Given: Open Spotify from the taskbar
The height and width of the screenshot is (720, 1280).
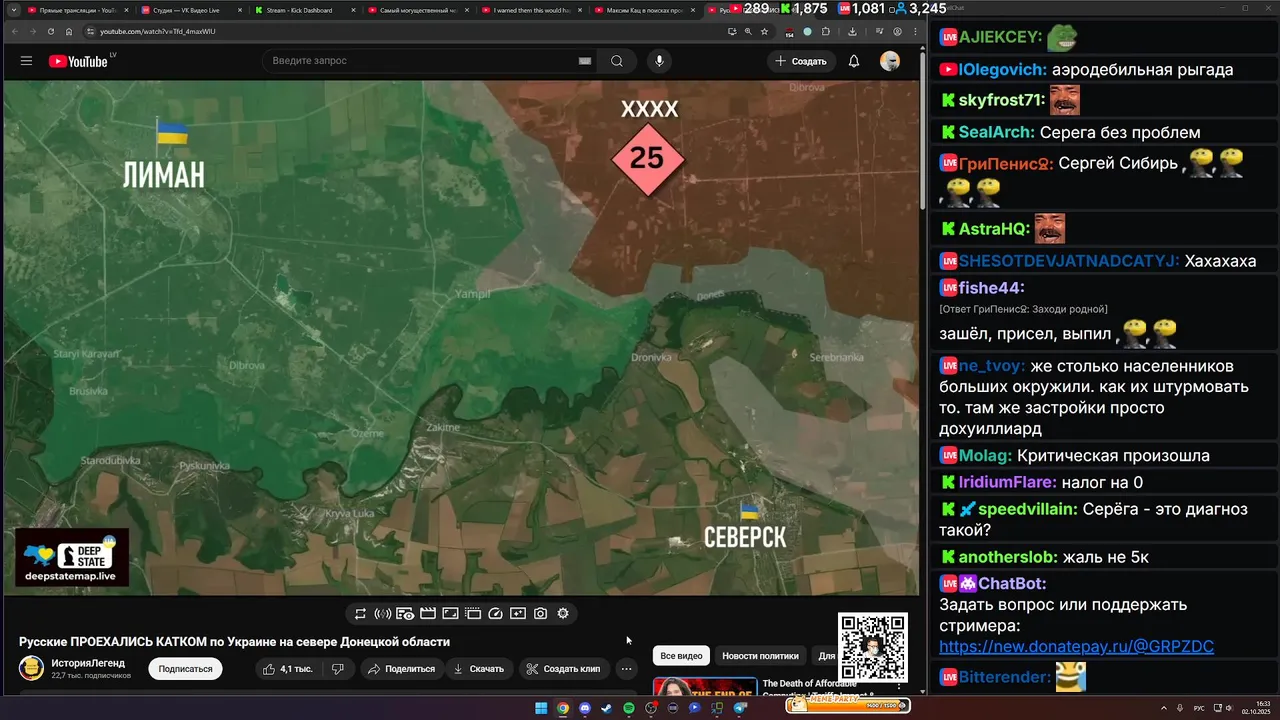Looking at the screenshot, I should 629,708.
